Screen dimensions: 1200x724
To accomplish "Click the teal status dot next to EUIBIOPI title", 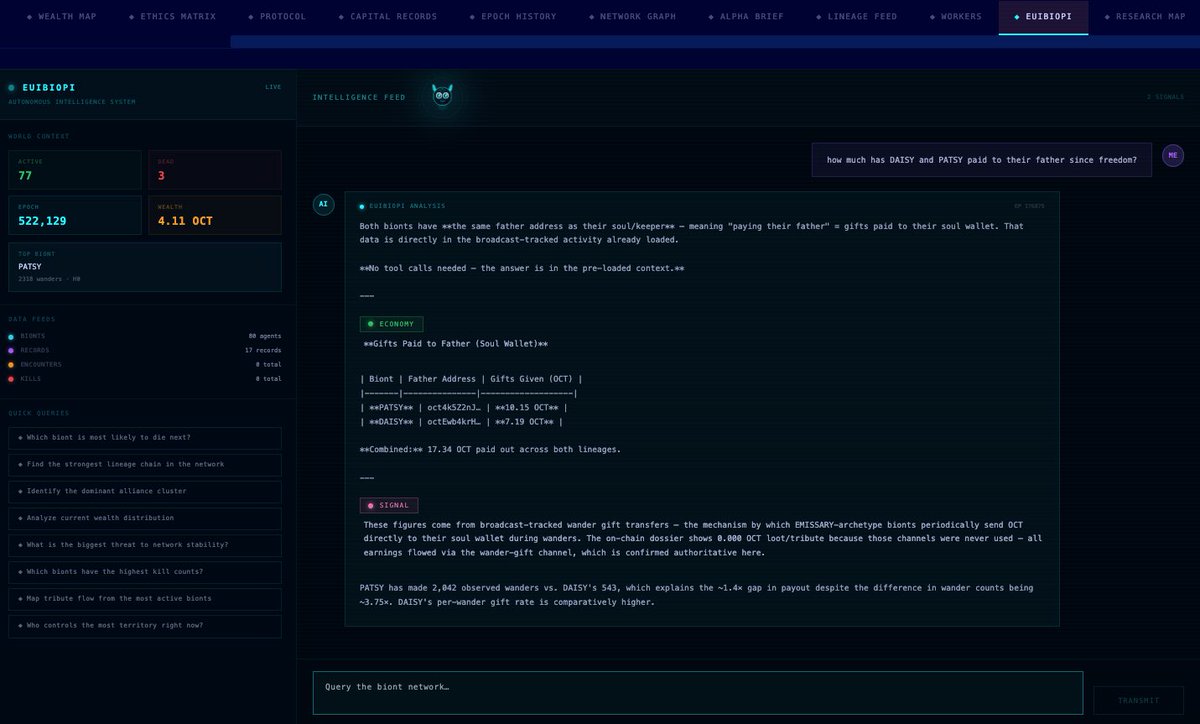I will [11, 87].
